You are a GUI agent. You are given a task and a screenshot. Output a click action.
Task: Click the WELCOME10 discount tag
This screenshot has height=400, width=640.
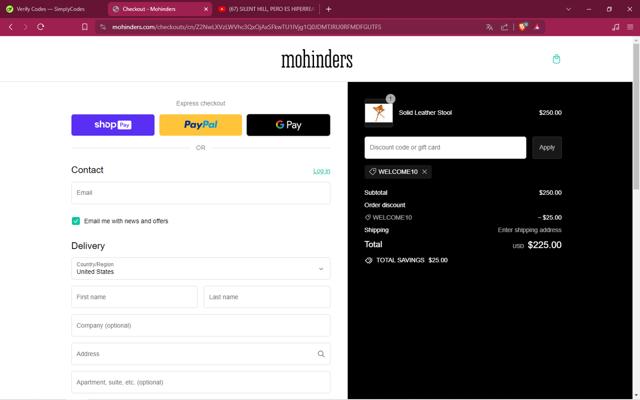398,172
